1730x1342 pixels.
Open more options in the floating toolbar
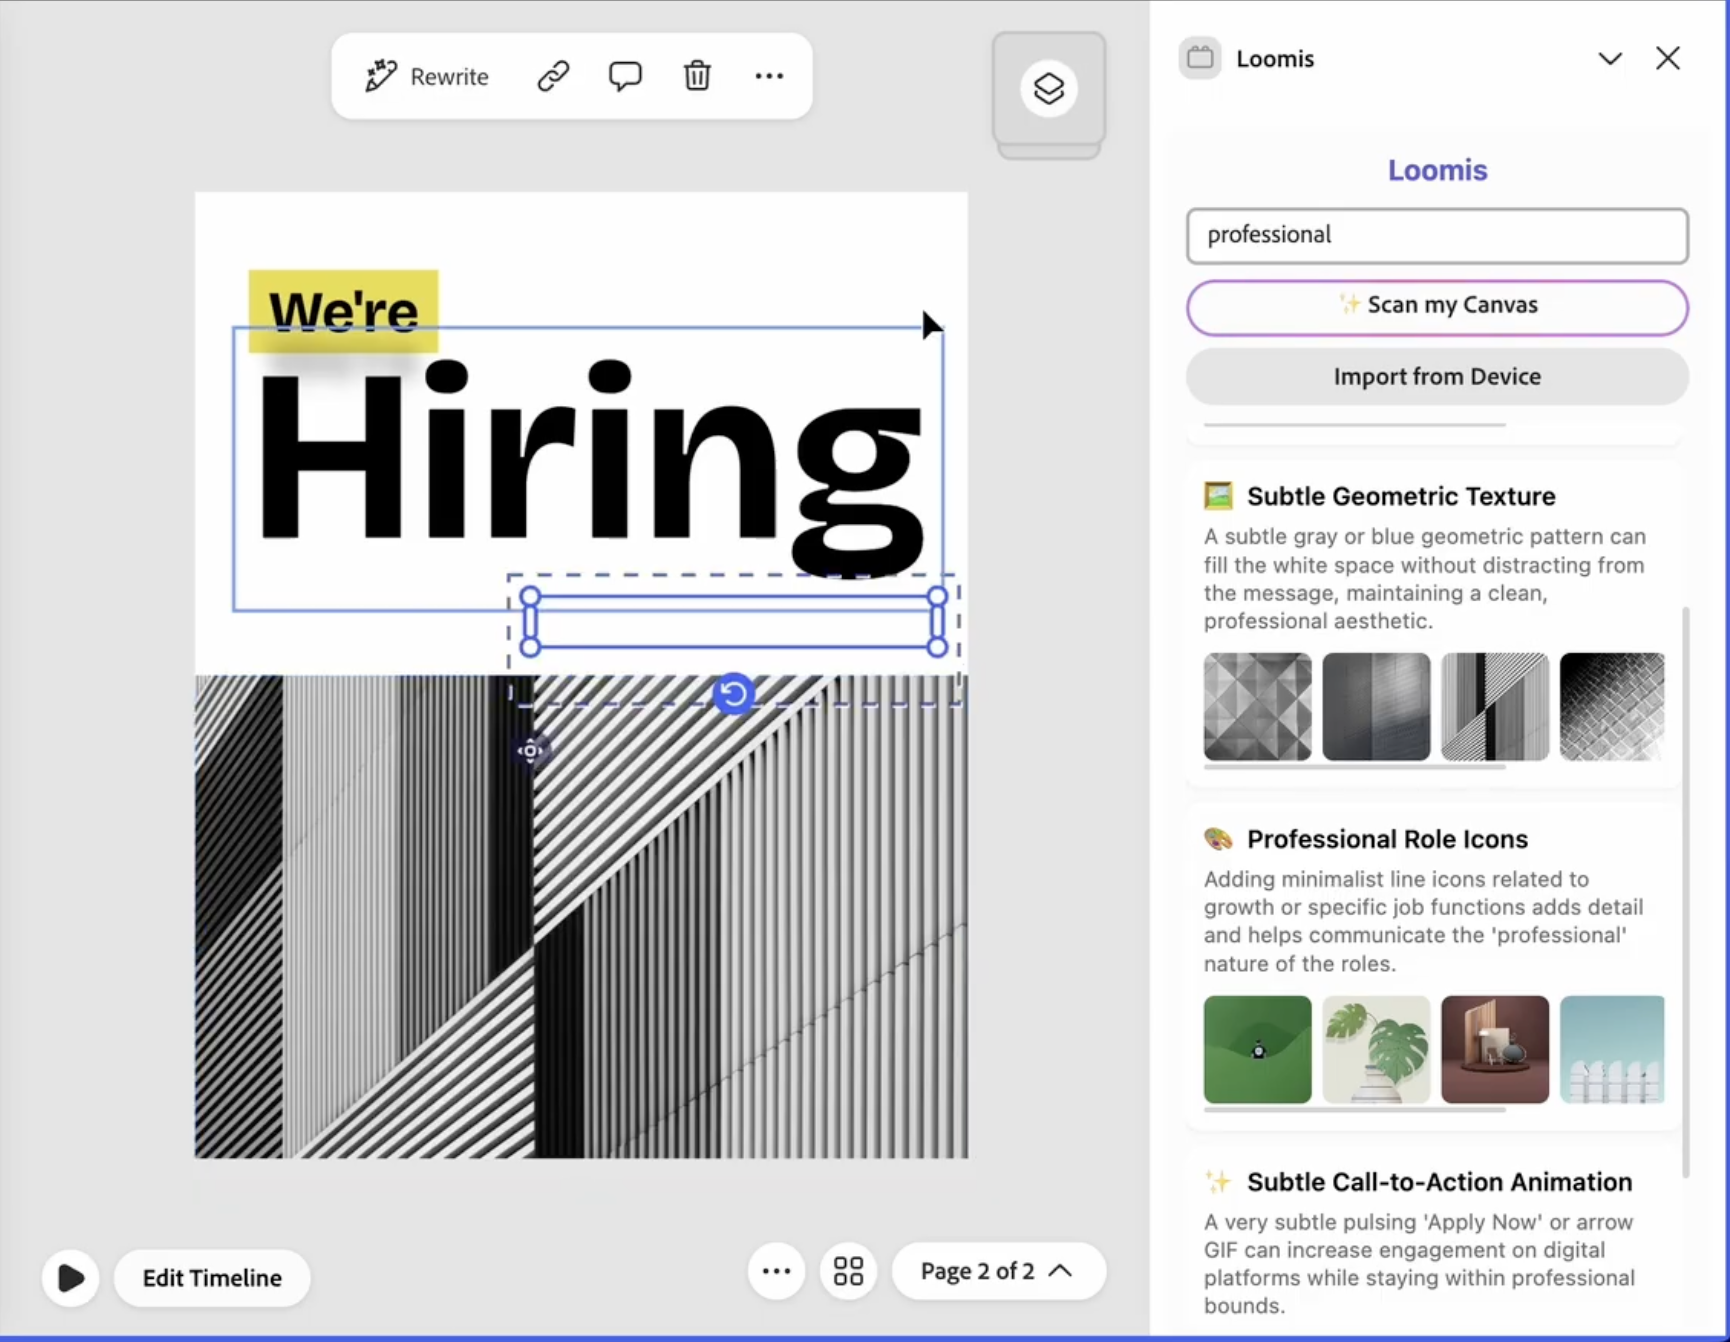769,76
